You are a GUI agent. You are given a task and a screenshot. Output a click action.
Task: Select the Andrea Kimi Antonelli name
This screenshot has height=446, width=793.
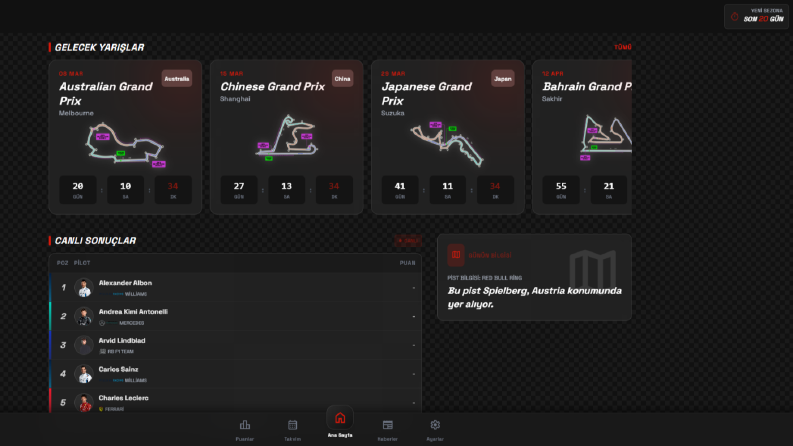[x=133, y=312]
